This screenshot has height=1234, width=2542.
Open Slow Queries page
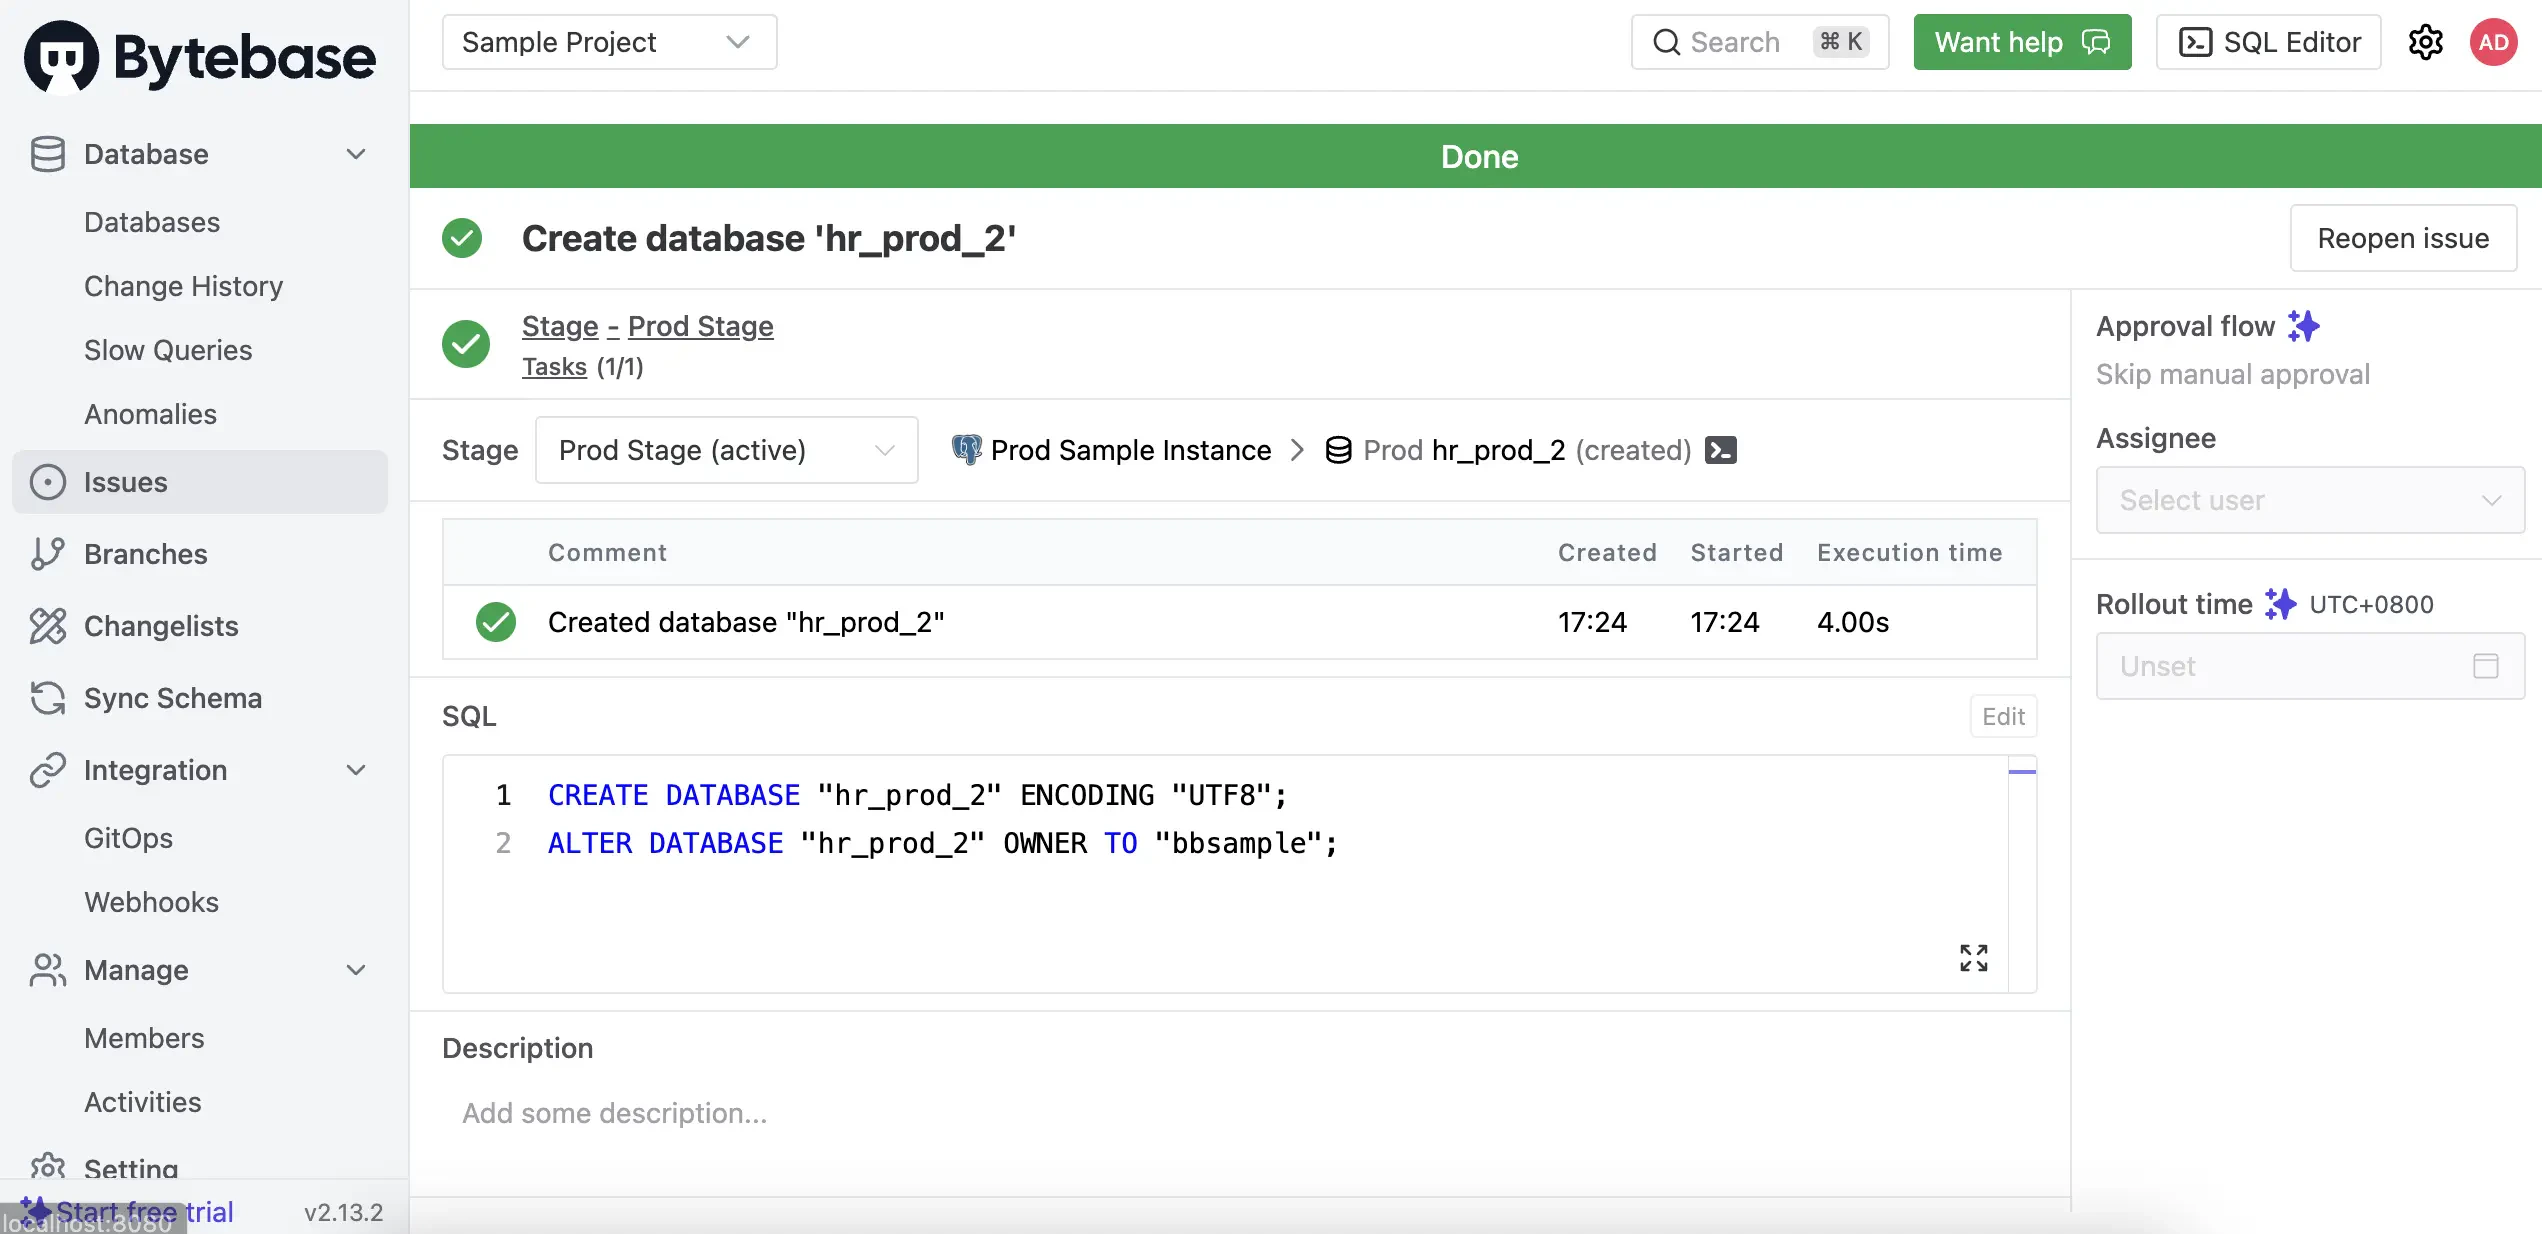click(168, 350)
